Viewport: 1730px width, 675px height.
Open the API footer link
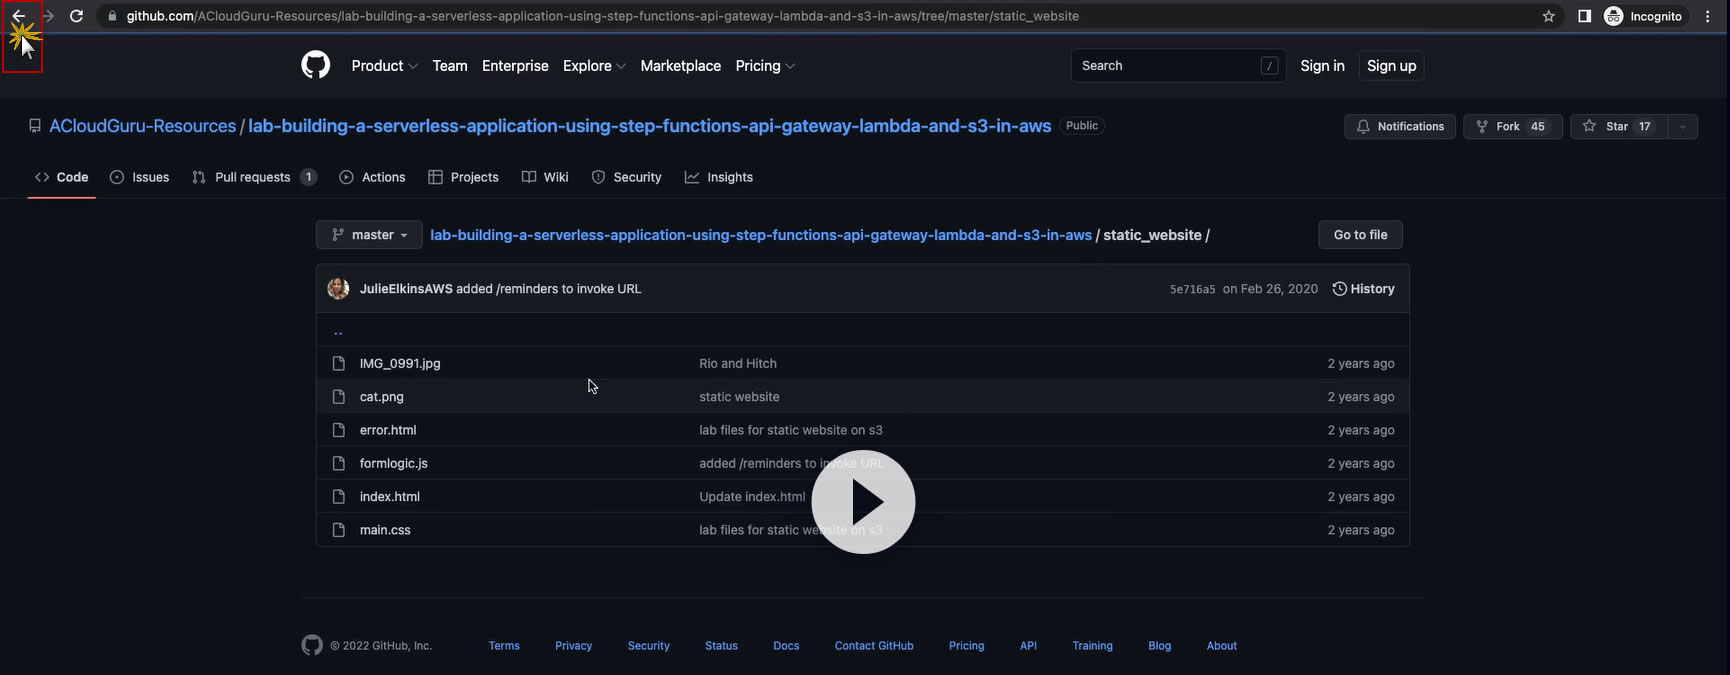(x=1028, y=646)
